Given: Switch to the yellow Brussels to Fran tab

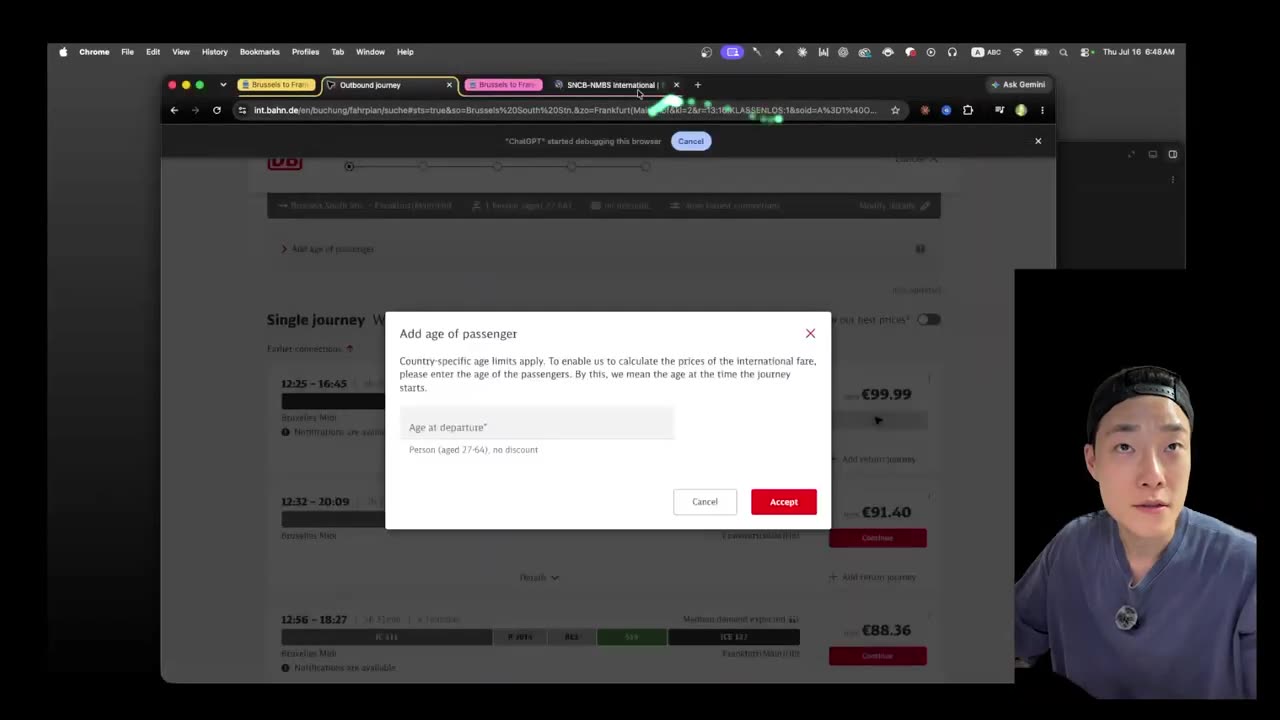Looking at the screenshot, I should [x=277, y=85].
